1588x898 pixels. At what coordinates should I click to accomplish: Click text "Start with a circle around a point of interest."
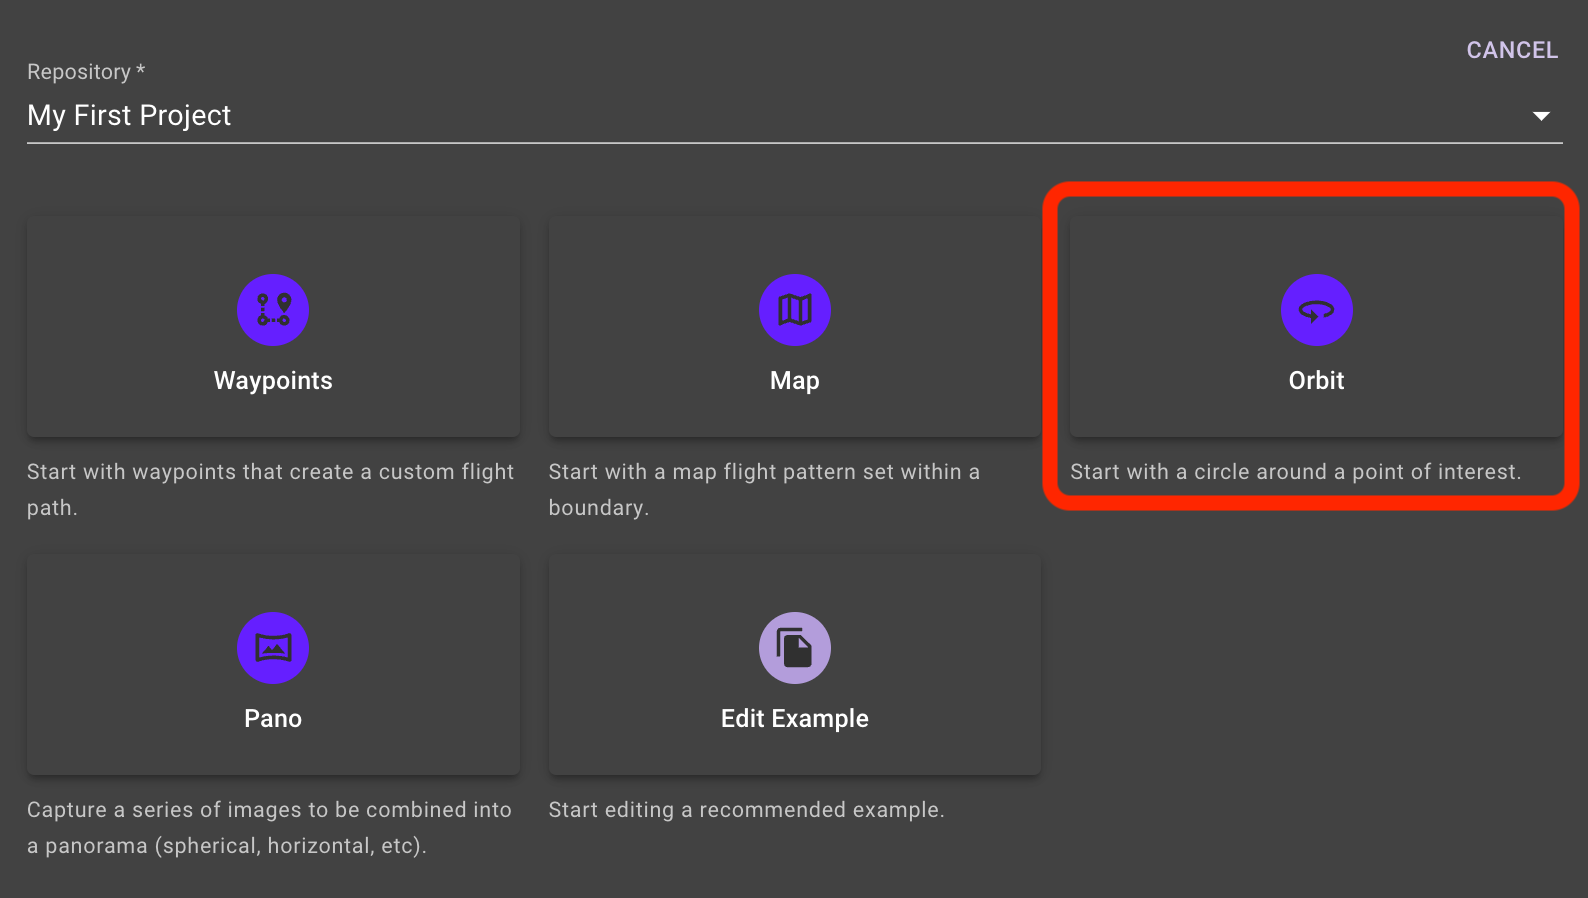[1296, 472]
